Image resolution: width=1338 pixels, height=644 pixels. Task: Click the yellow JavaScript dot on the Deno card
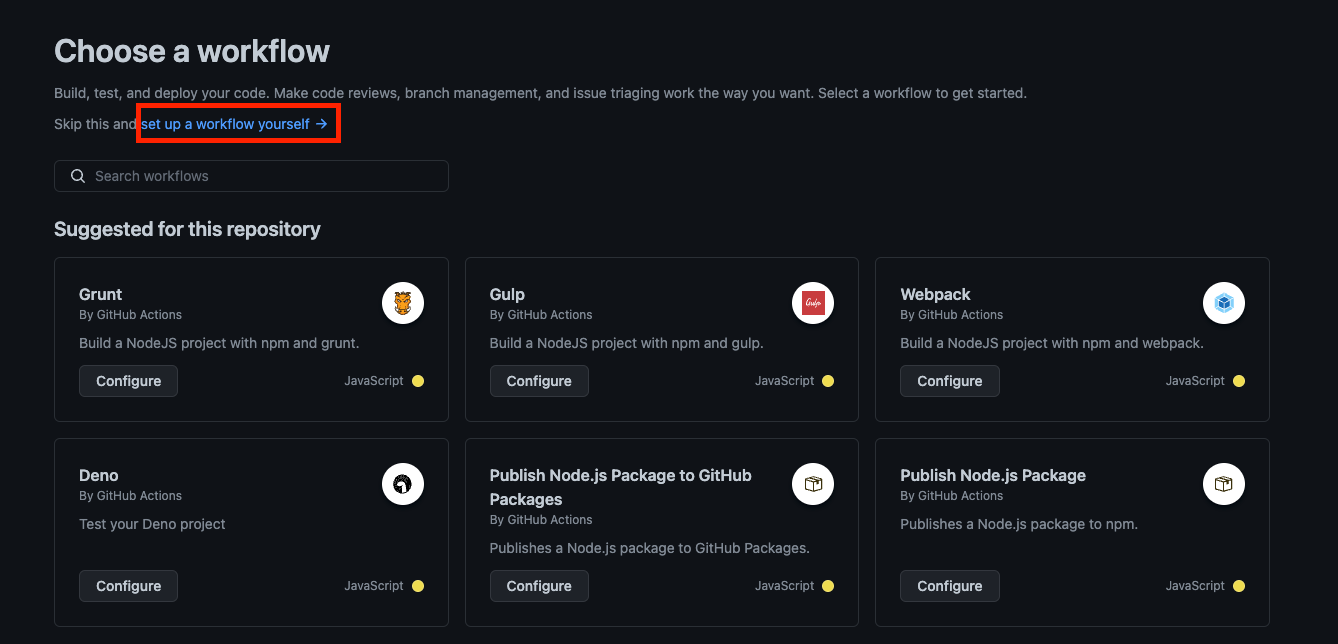click(418, 586)
